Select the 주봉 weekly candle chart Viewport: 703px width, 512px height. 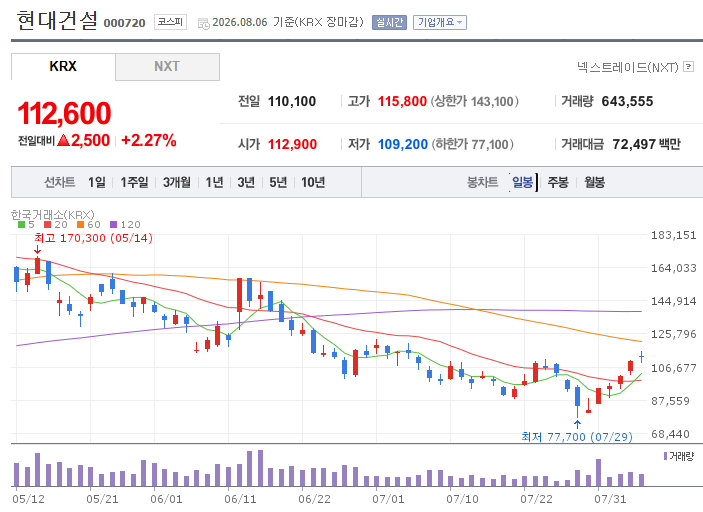pos(558,182)
